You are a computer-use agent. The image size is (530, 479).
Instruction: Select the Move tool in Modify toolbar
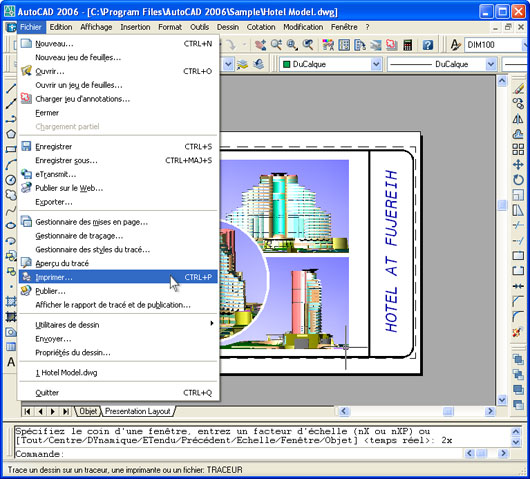[518, 165]
